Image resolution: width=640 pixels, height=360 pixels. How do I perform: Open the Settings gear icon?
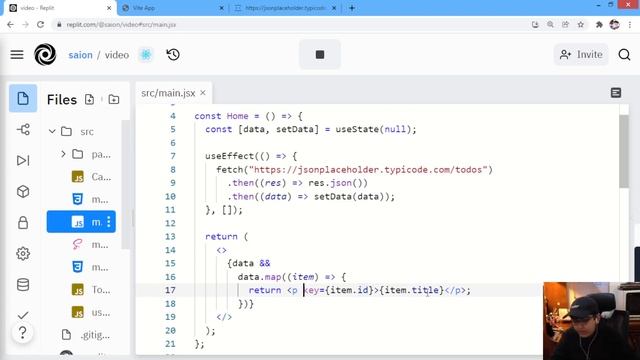(x=23, y=253)
